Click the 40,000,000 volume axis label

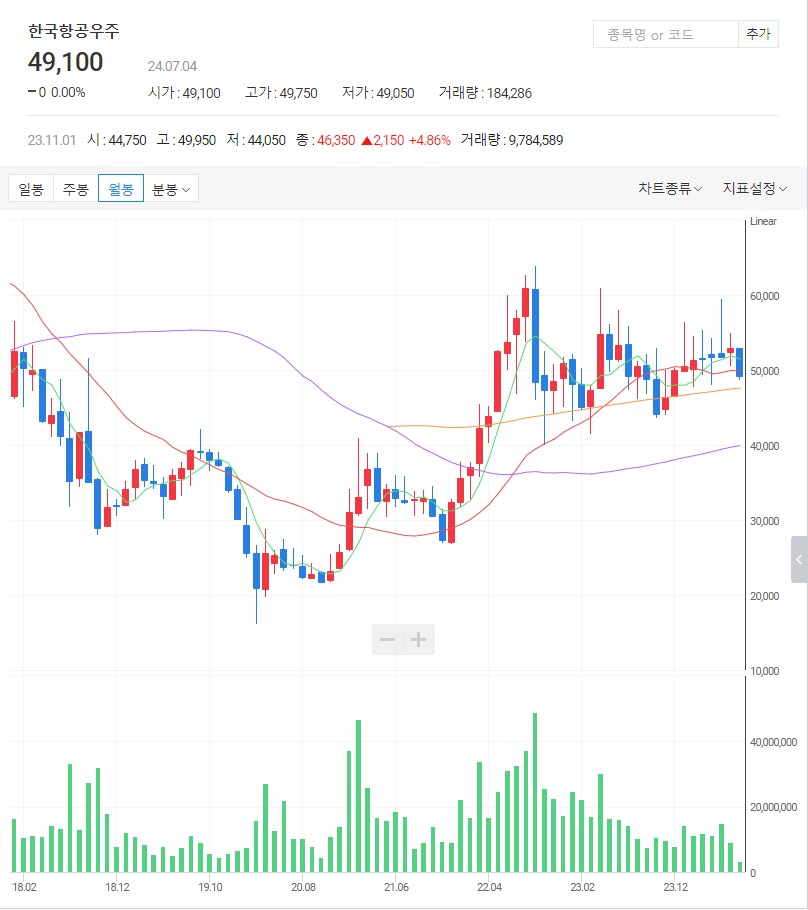(x=772, y=743)
